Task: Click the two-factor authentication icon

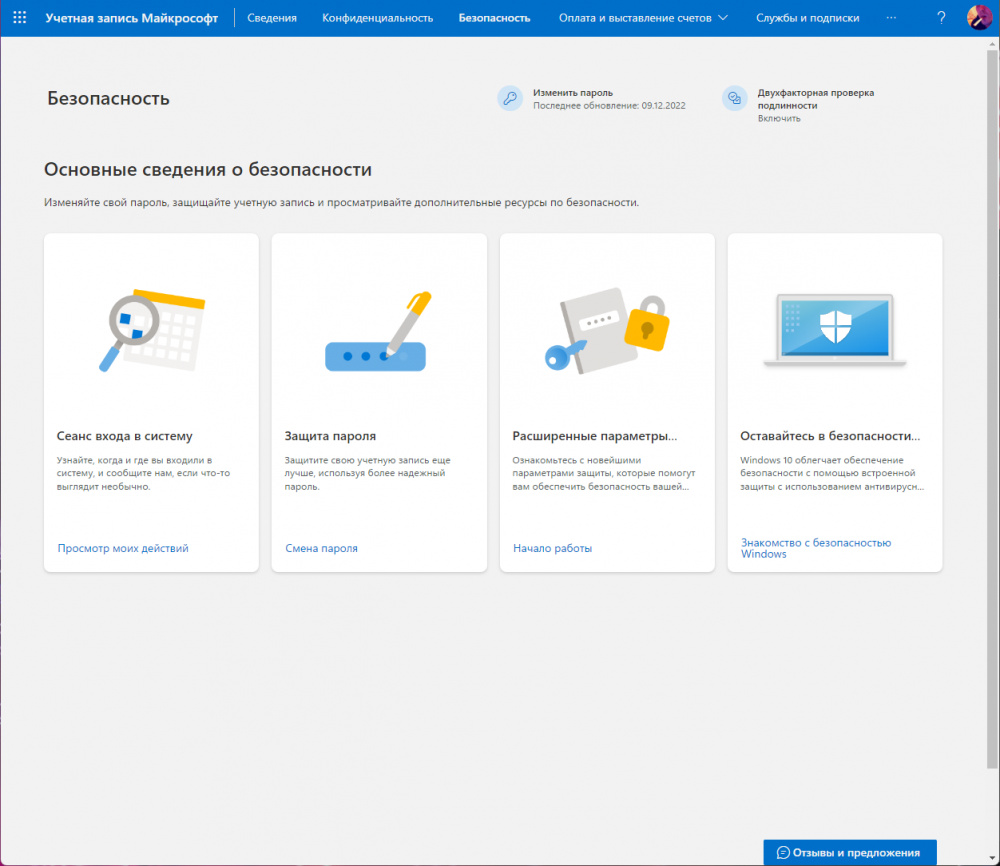Action: tap(735, 98)
